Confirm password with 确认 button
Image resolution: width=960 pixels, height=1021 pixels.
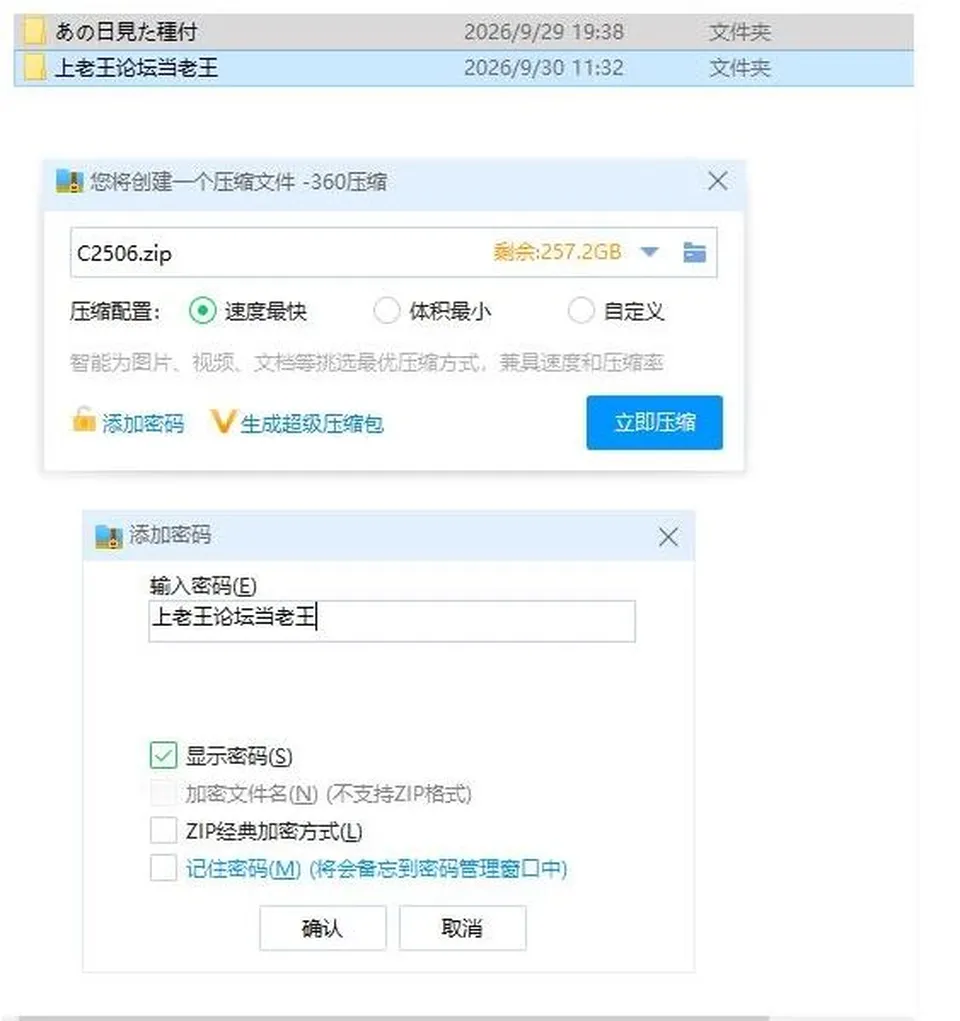[322, 928]
